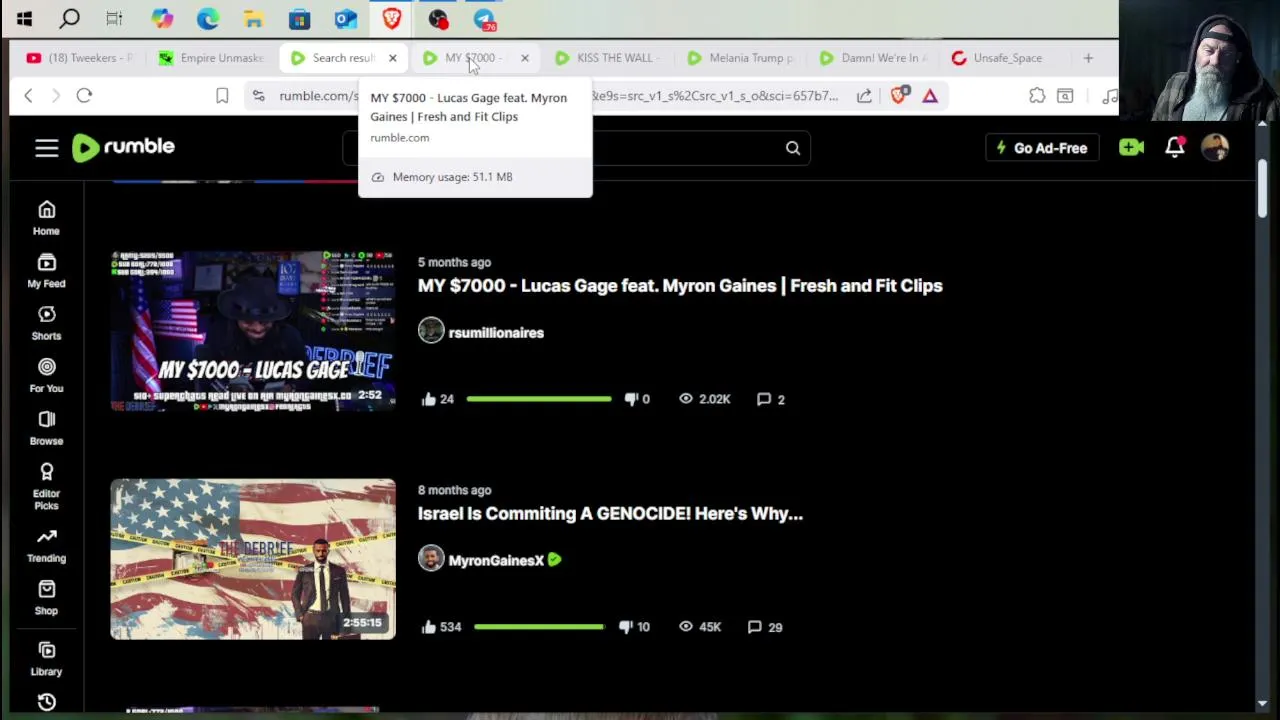Viewport: 1280px width, 720px height.
Task: Click the Rumble logo
Action: (123, 147)
